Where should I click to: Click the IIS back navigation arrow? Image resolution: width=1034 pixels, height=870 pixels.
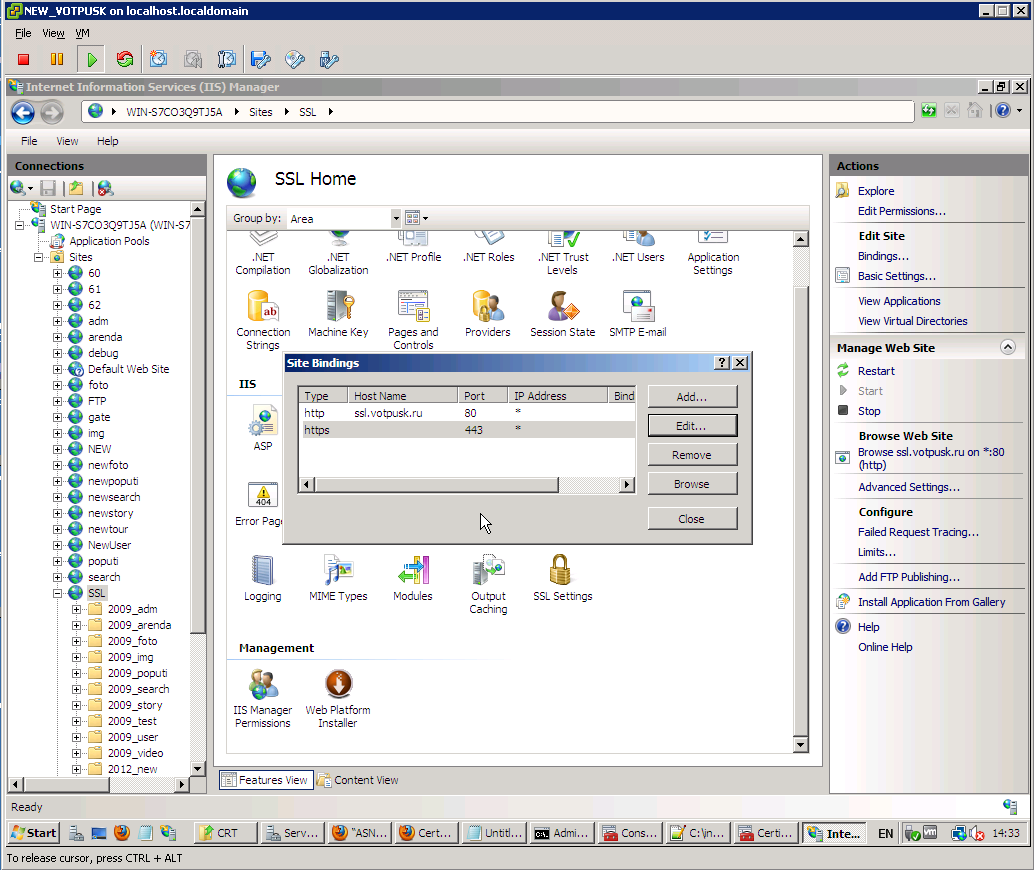(x=23, y=112)
